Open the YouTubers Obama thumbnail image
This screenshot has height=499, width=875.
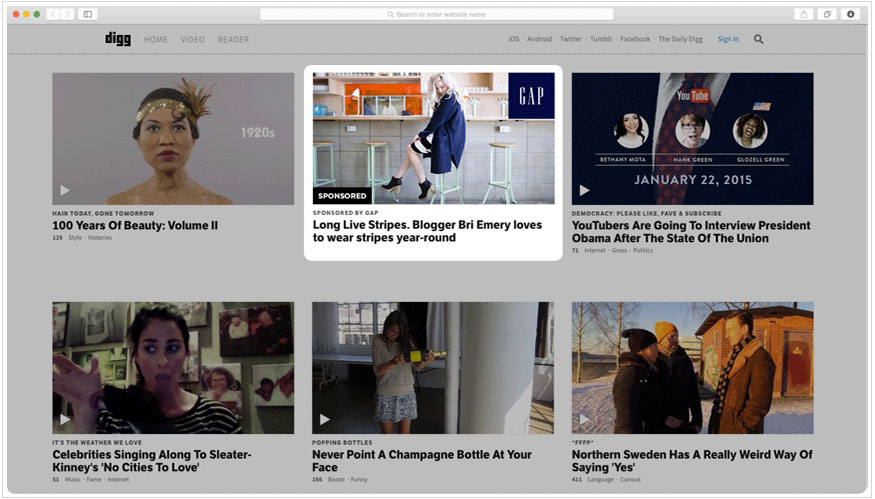(693, 138)
